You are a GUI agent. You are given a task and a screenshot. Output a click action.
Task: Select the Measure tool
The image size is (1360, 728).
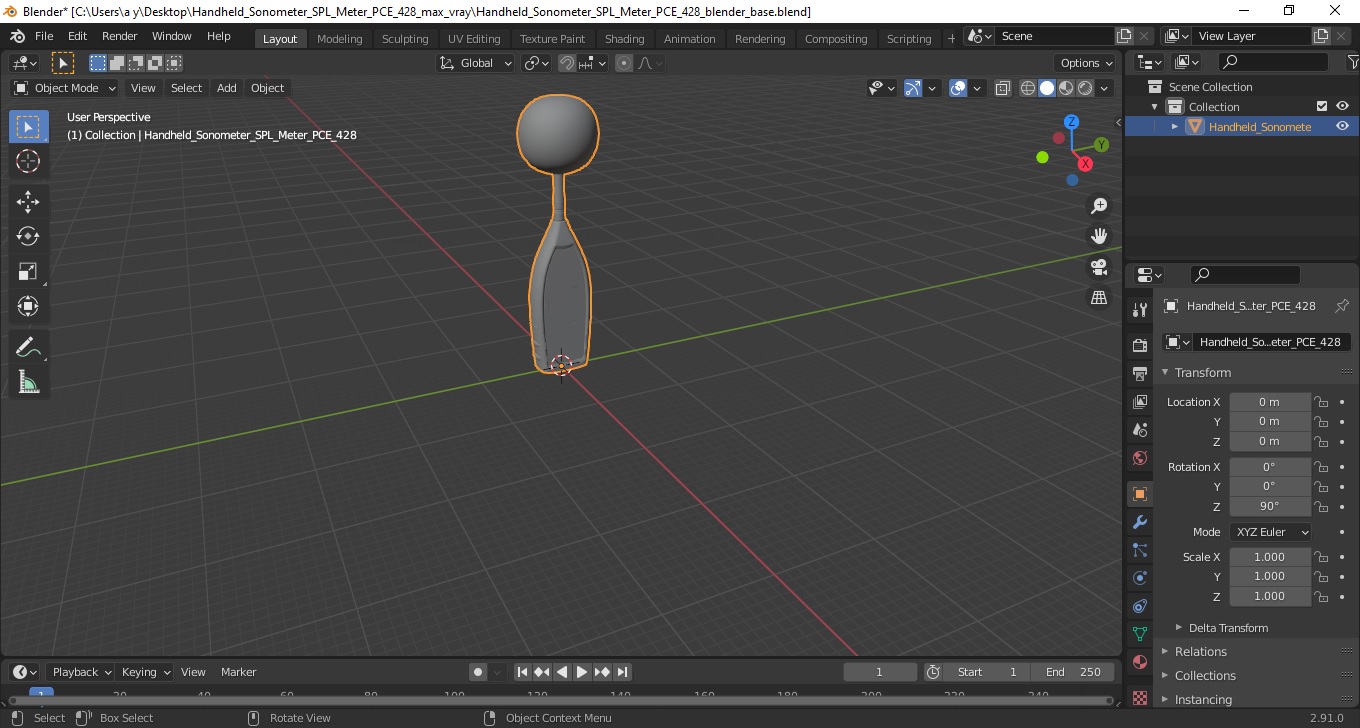28,381
